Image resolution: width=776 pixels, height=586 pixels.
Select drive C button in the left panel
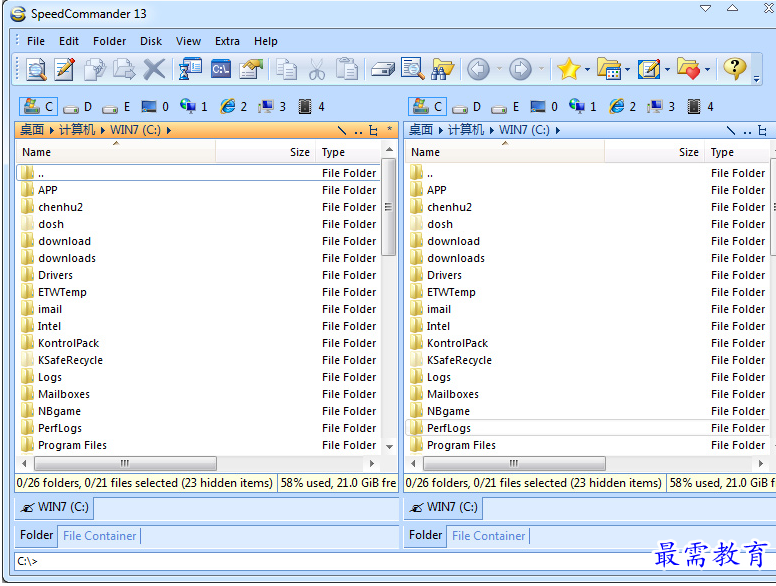pyautogui.click(x=39, y=107)
